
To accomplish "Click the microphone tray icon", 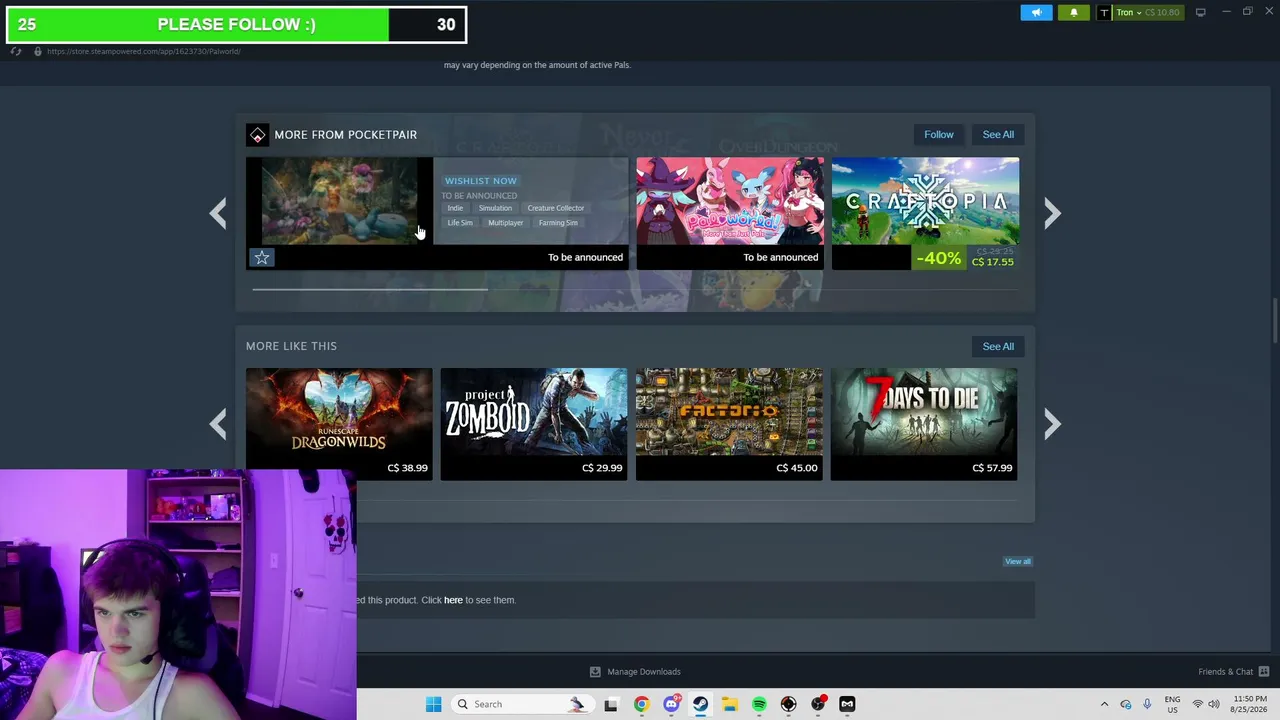I will tap(1147, 704).
